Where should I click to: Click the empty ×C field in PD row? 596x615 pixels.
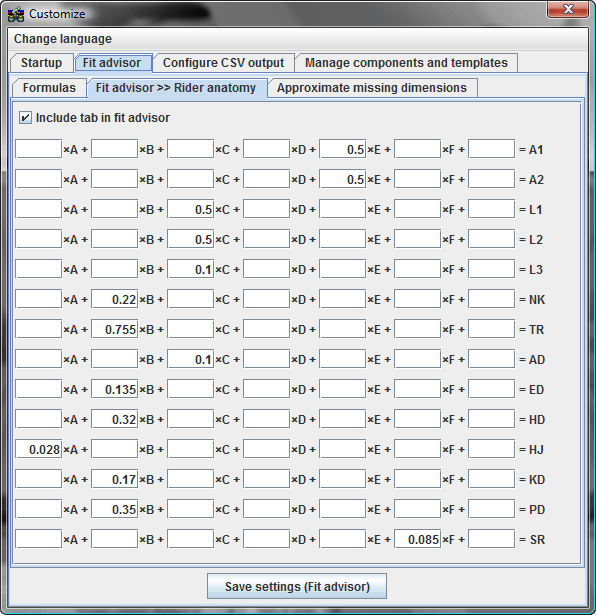191,509
